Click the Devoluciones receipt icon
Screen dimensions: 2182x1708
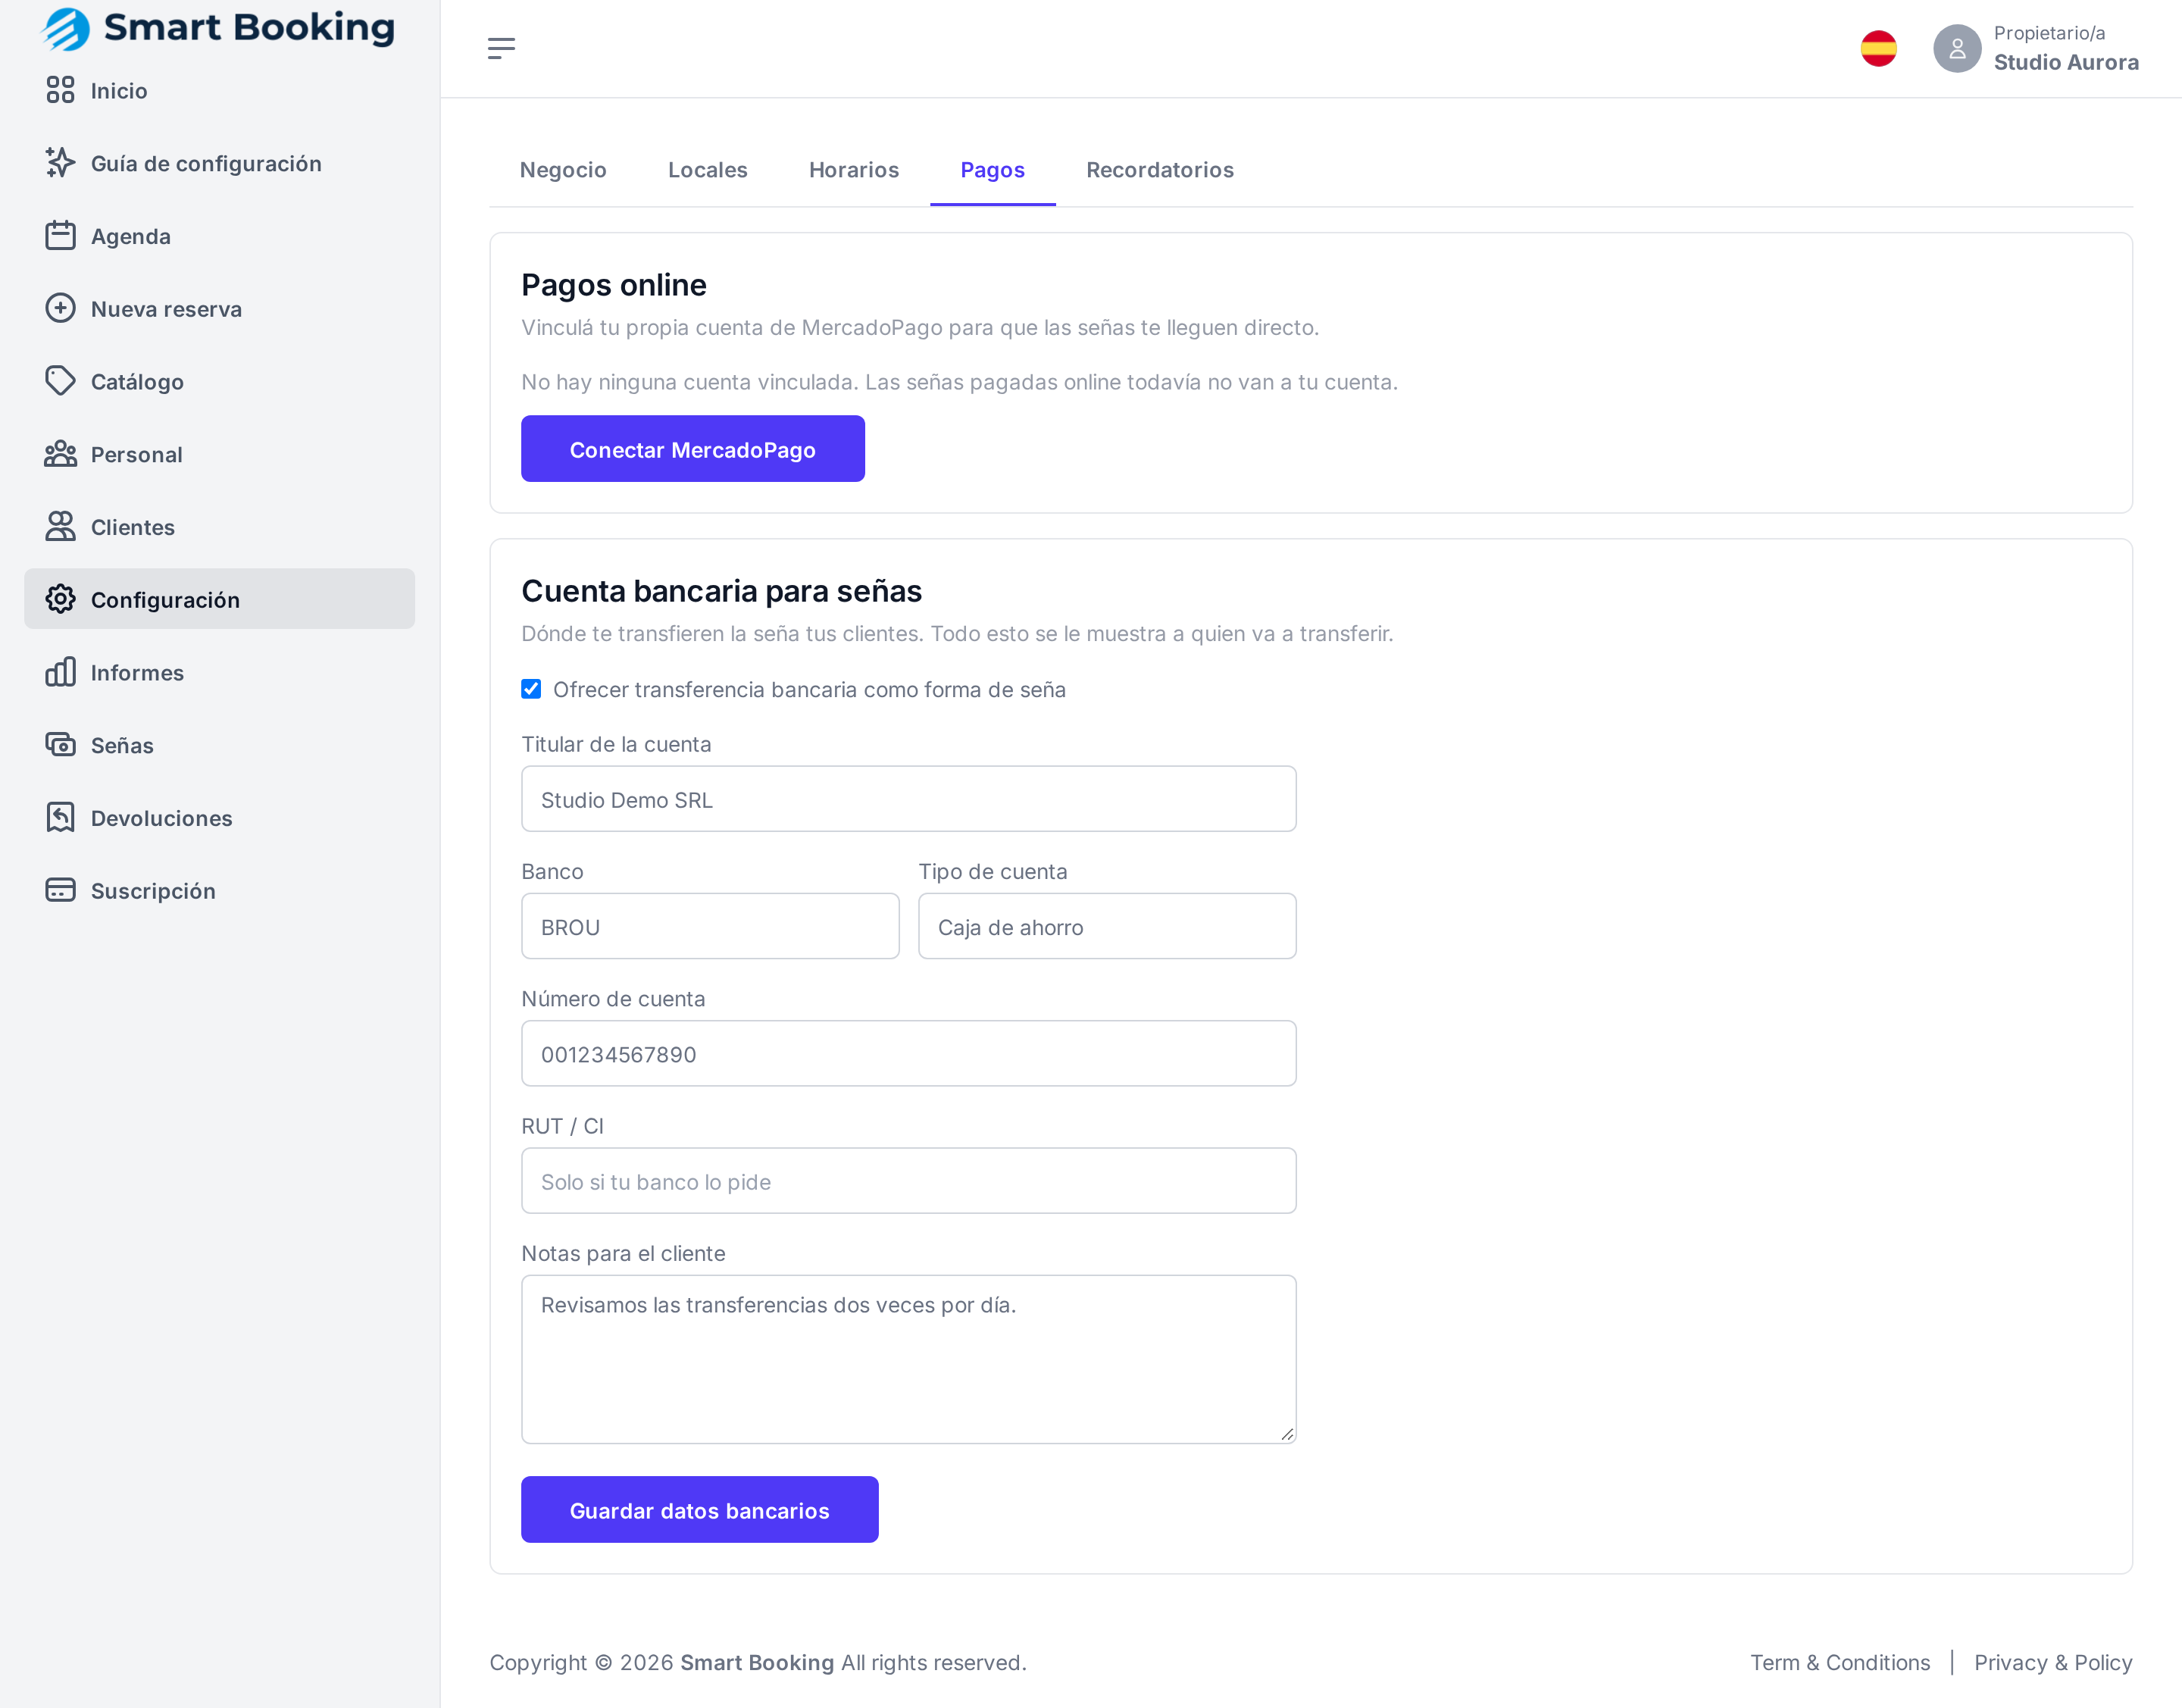pyautogui.click(x=60, y=817)
